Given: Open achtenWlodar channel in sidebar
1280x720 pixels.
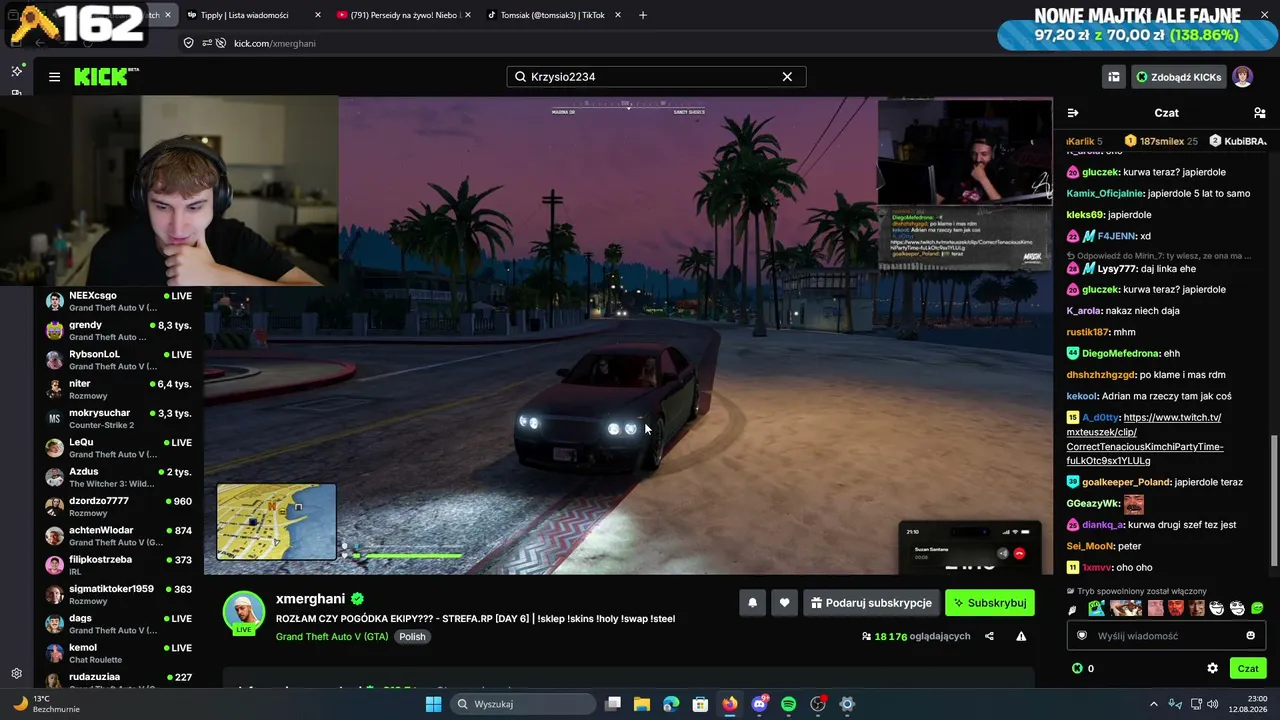Looking at the screenshot, I should click(120, 536).
